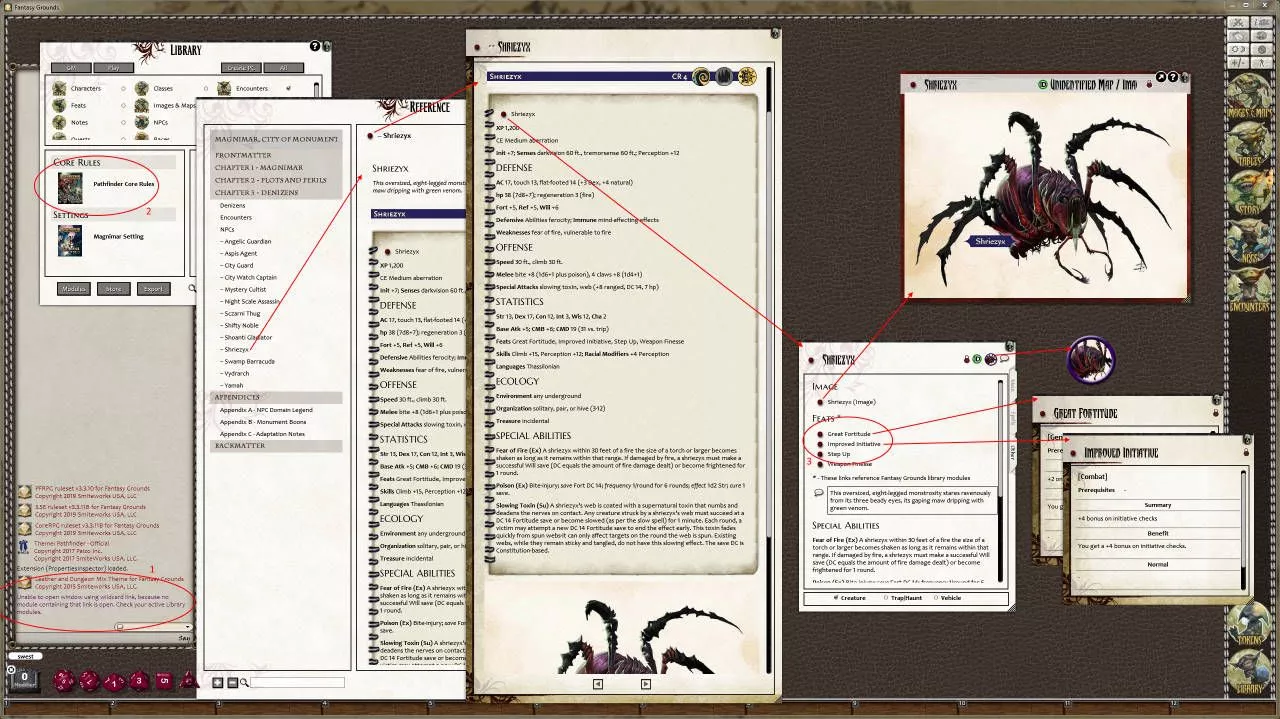Click the Images & Maps icon in Library
The width and height of the screenshot is (1280, 719).
pyautogui.click(x=142, y=105)
